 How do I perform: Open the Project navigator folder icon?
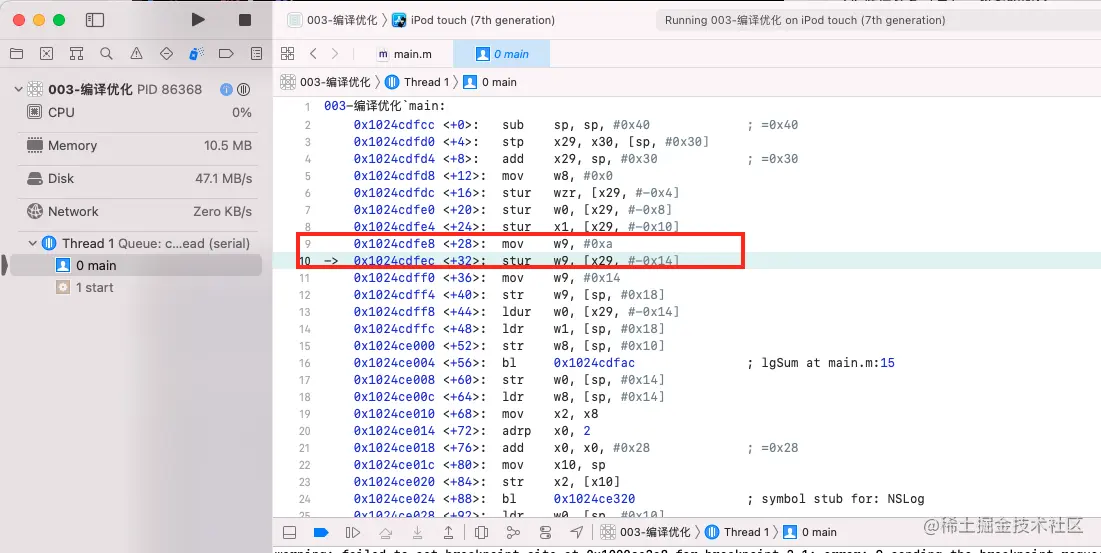click(16, 53)
